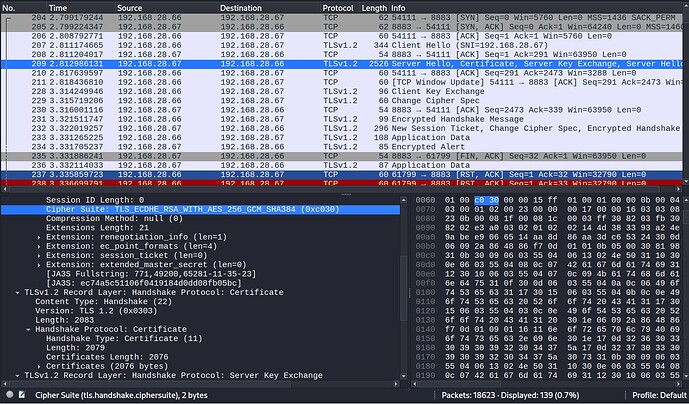Select packet 234 Encrypted Alert

[342, 147]
